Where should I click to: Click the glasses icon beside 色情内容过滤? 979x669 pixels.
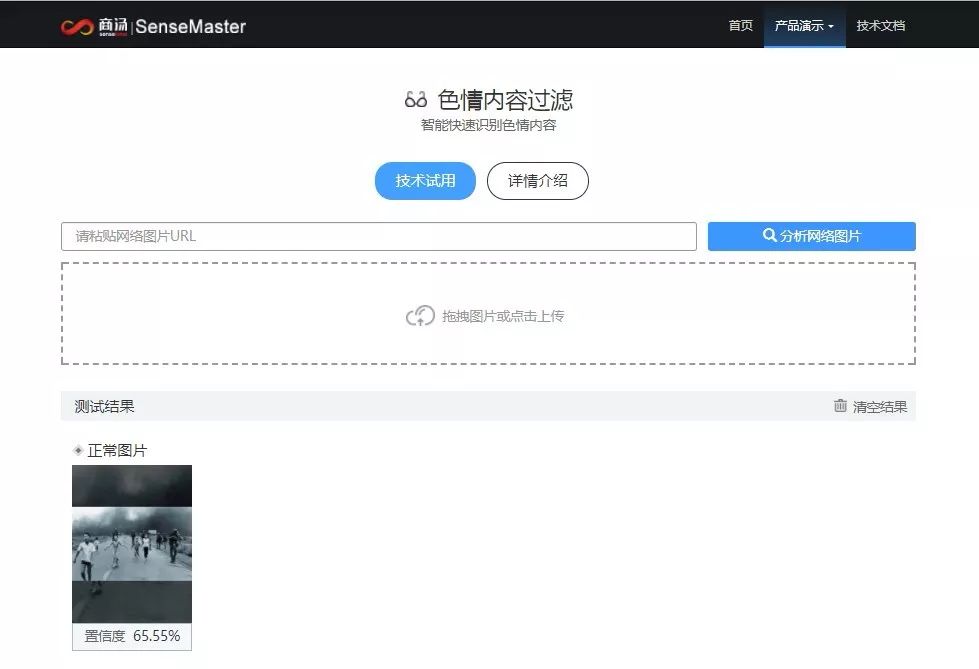(x=416, y=99)
